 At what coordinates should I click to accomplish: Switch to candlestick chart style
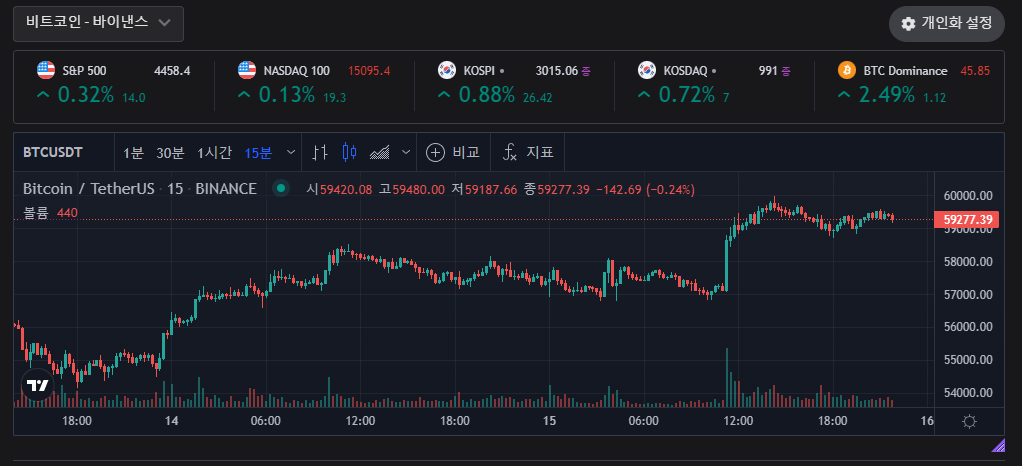click(349, 153)
